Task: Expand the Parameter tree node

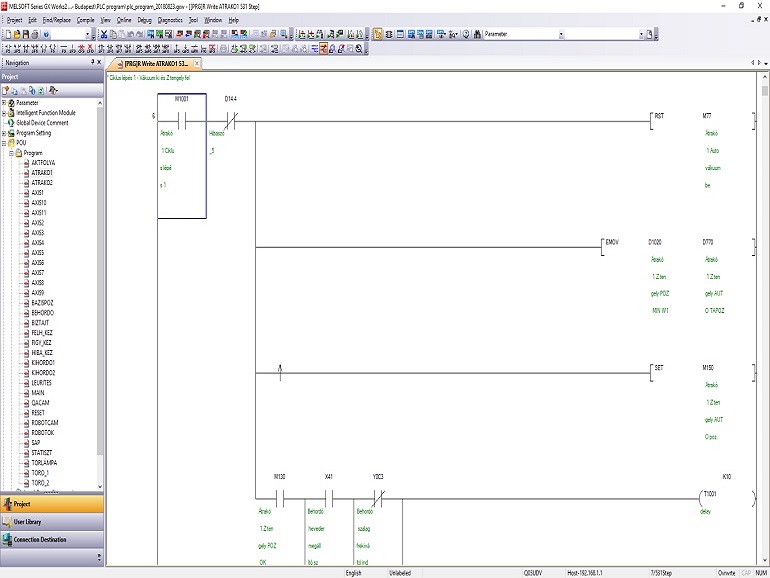Action: click(x=4, y=103)
